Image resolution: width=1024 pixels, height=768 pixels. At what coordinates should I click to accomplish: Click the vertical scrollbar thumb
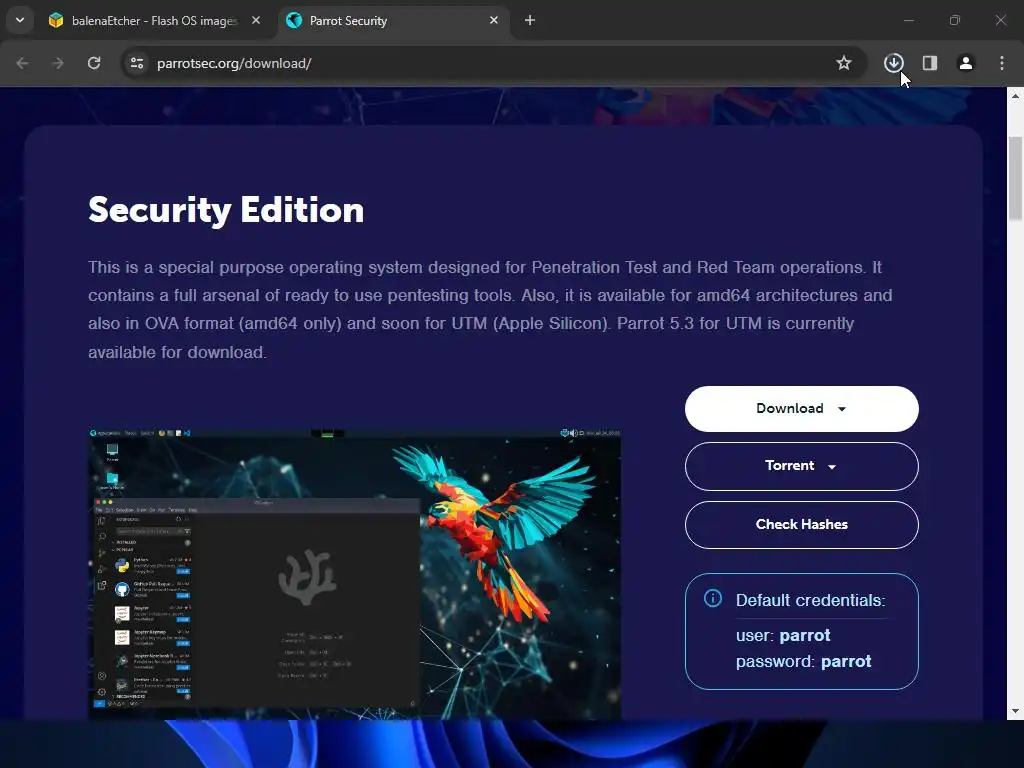(1015, 179)
